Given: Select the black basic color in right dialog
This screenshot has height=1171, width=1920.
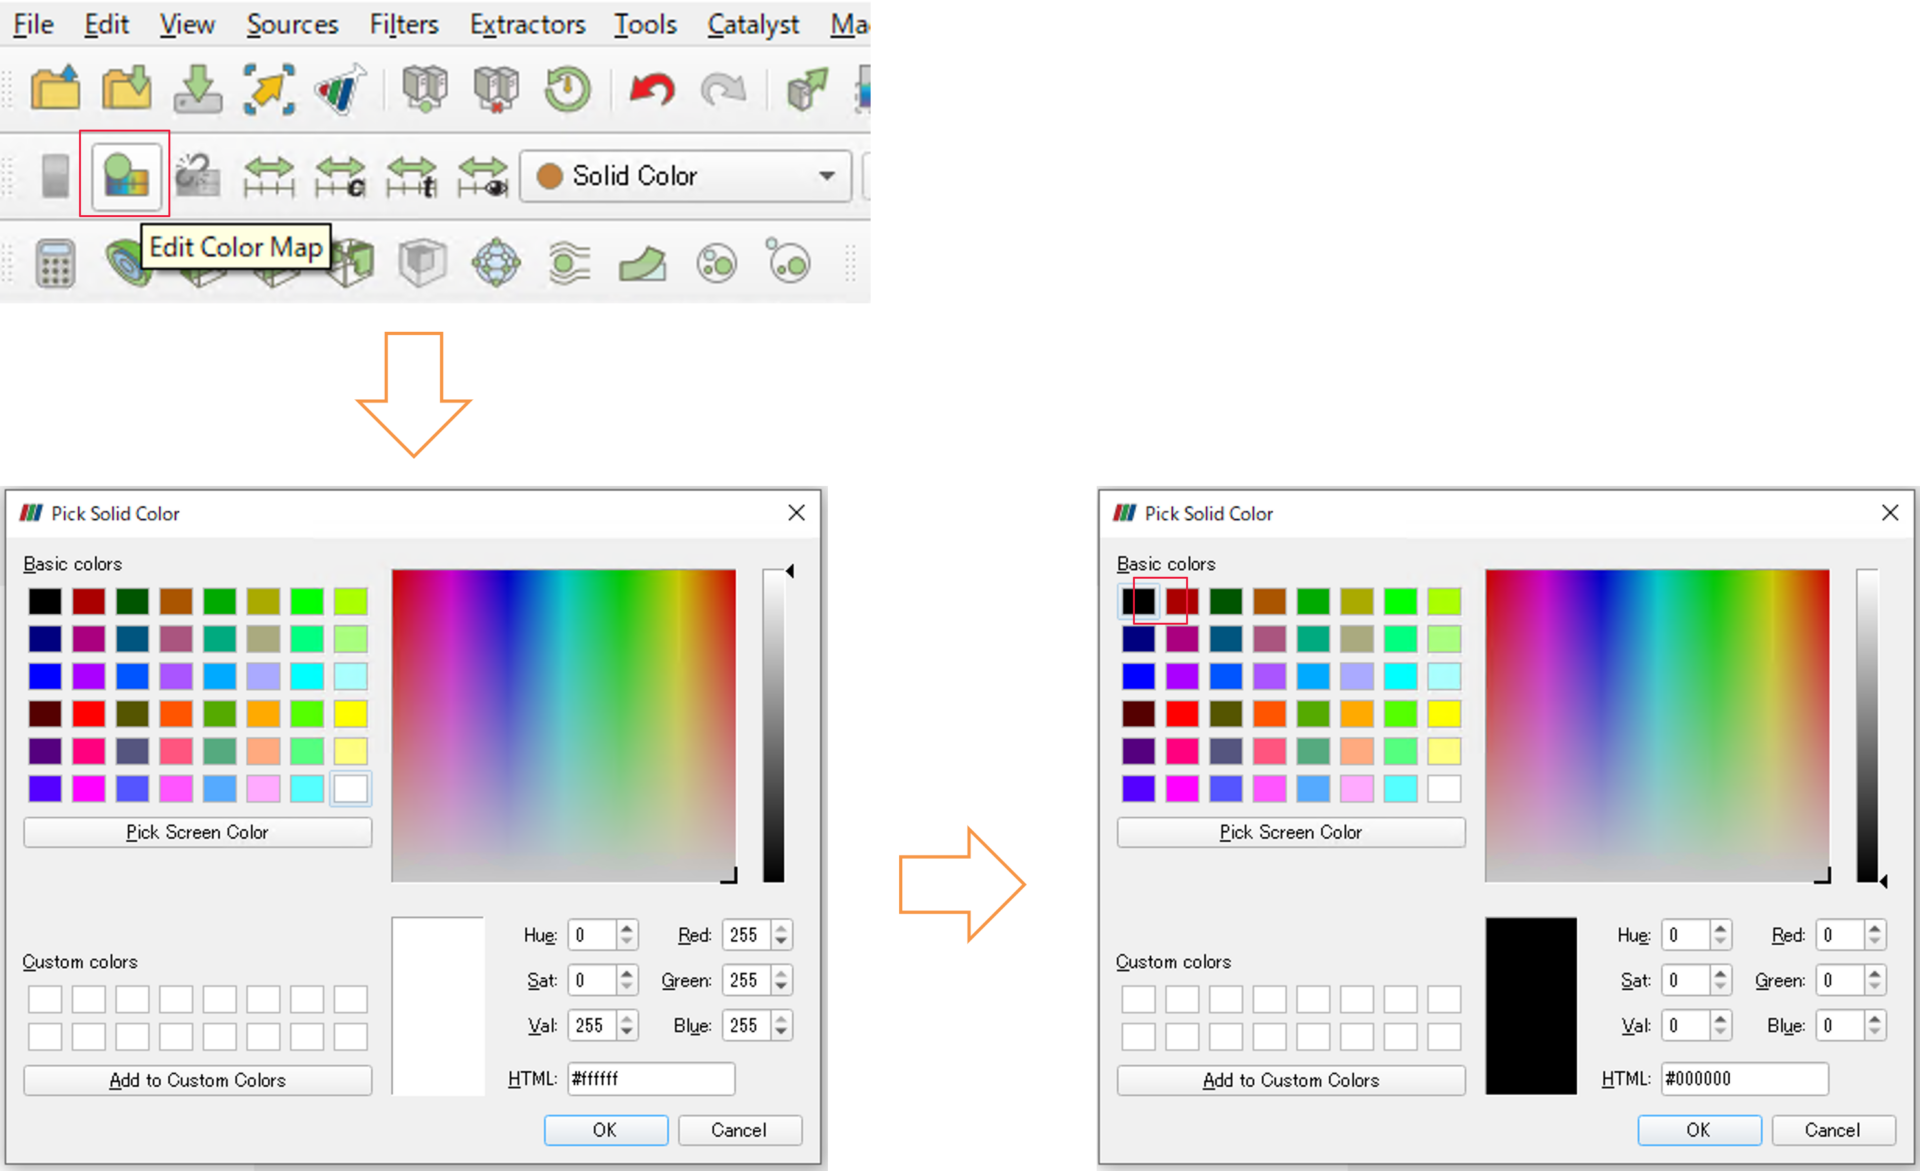Looking at the screenshot, I should coord(1138,601).
